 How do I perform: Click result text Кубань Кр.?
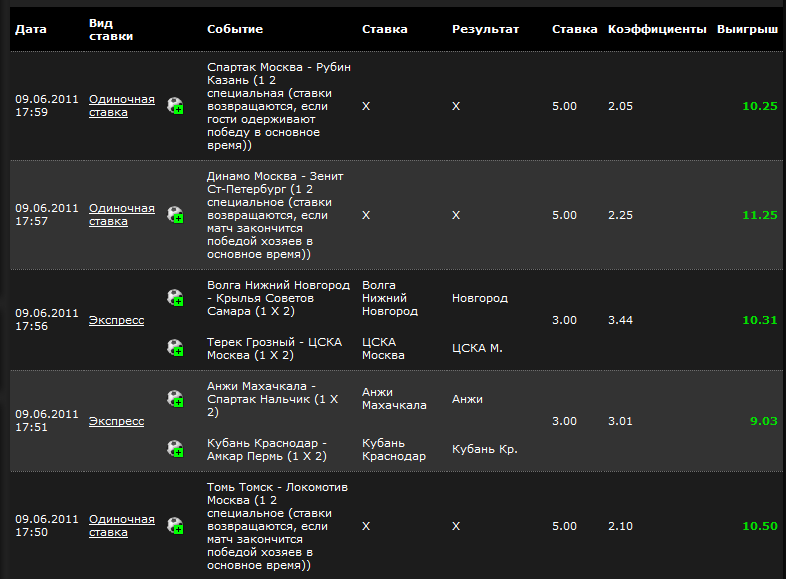485,449
